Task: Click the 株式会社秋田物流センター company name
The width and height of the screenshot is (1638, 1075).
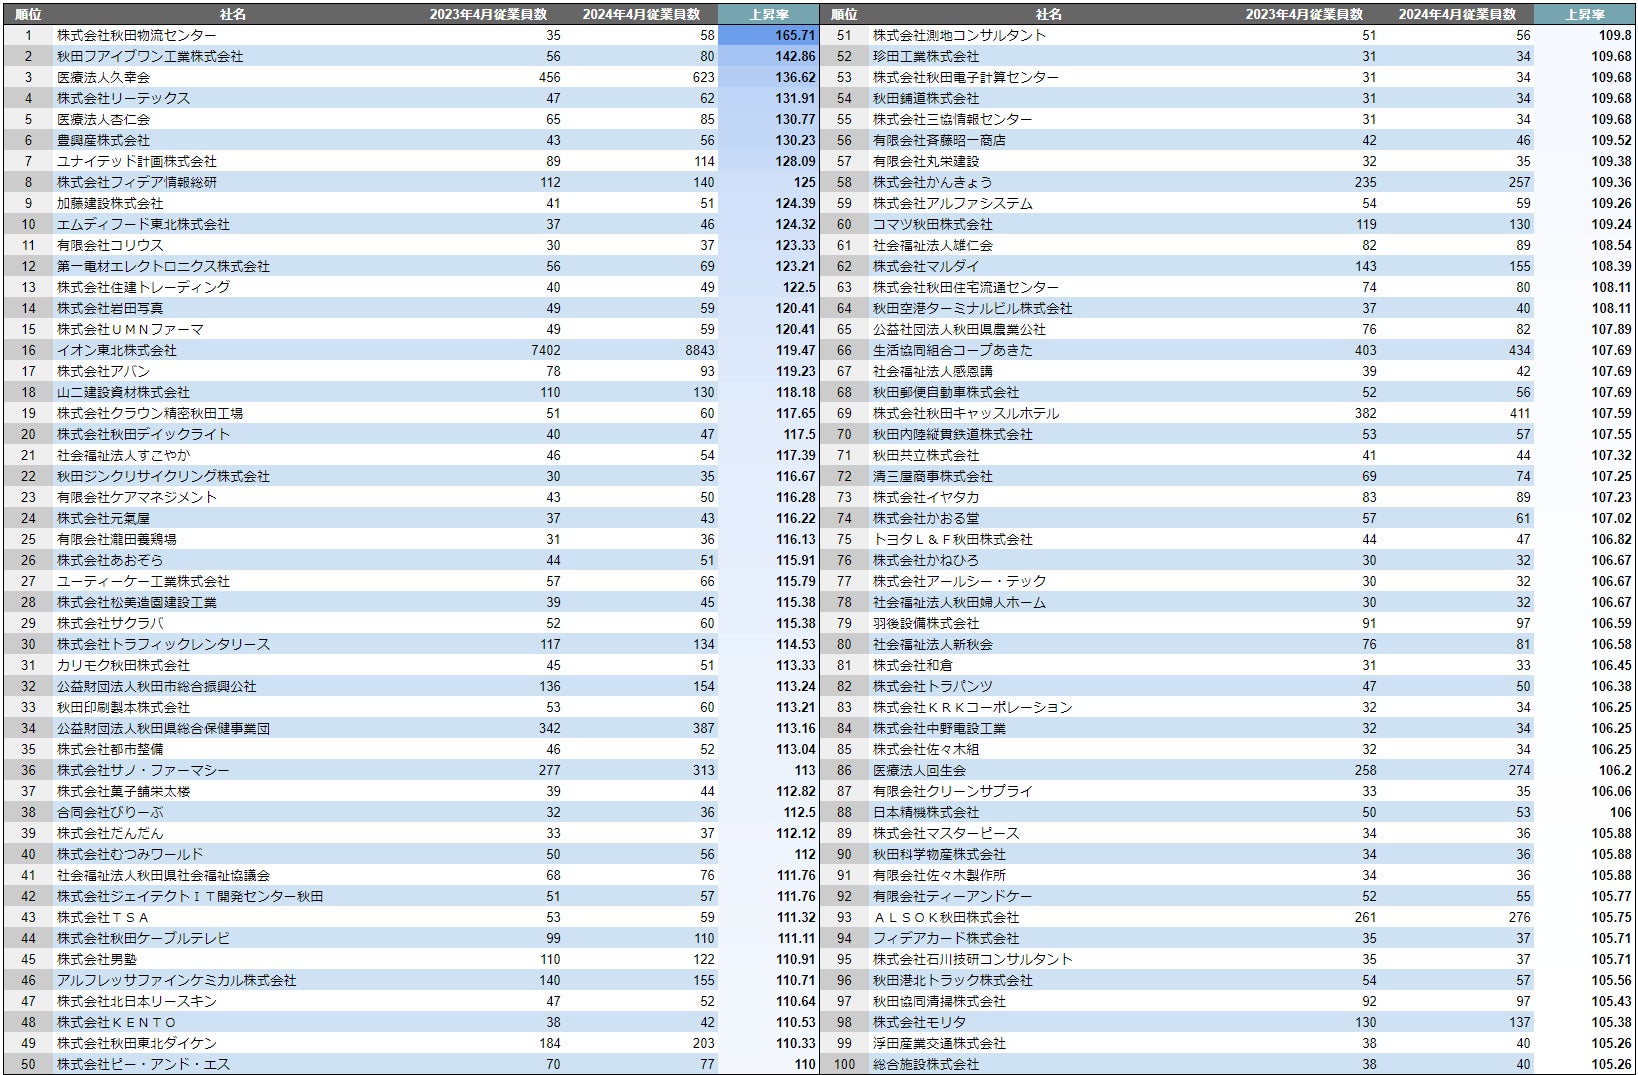Action: click(136, 35)
